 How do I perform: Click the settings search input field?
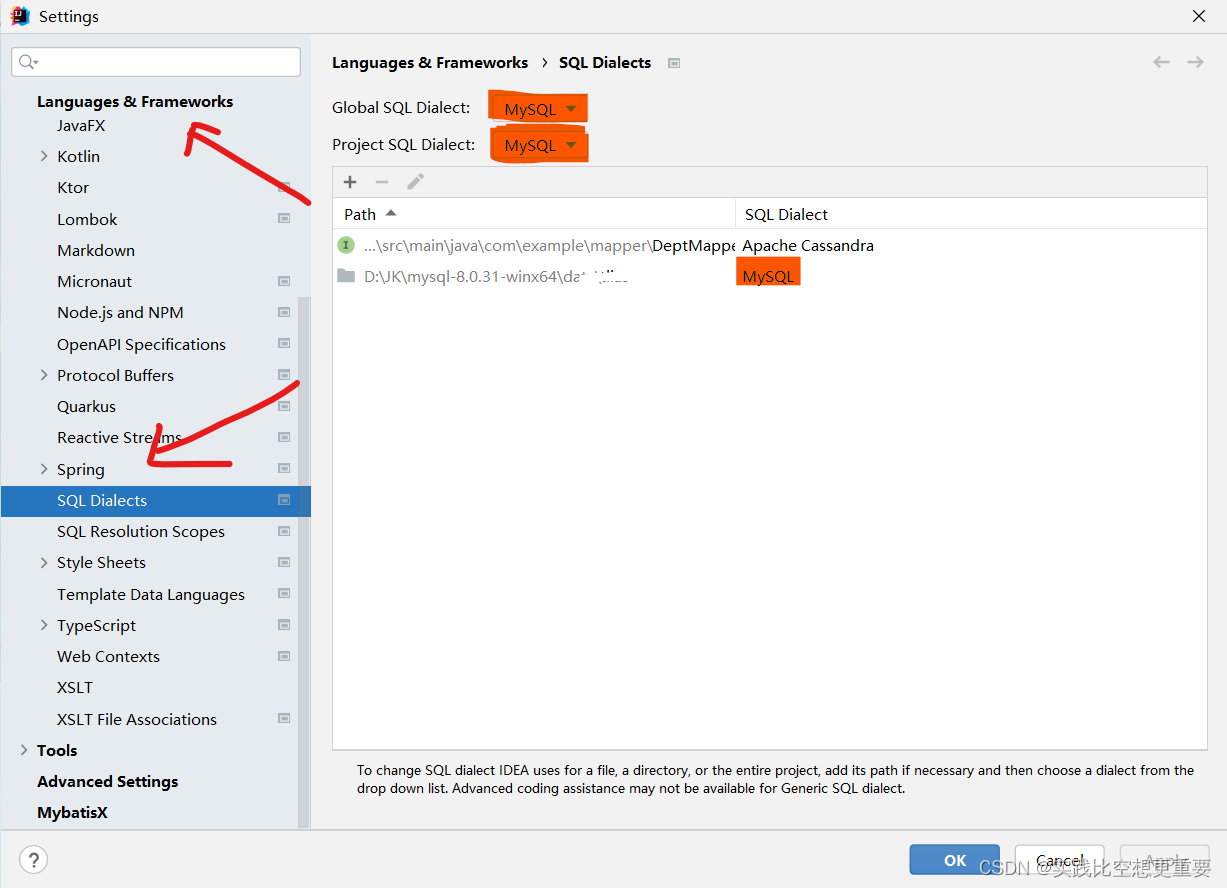pos(156,62)
